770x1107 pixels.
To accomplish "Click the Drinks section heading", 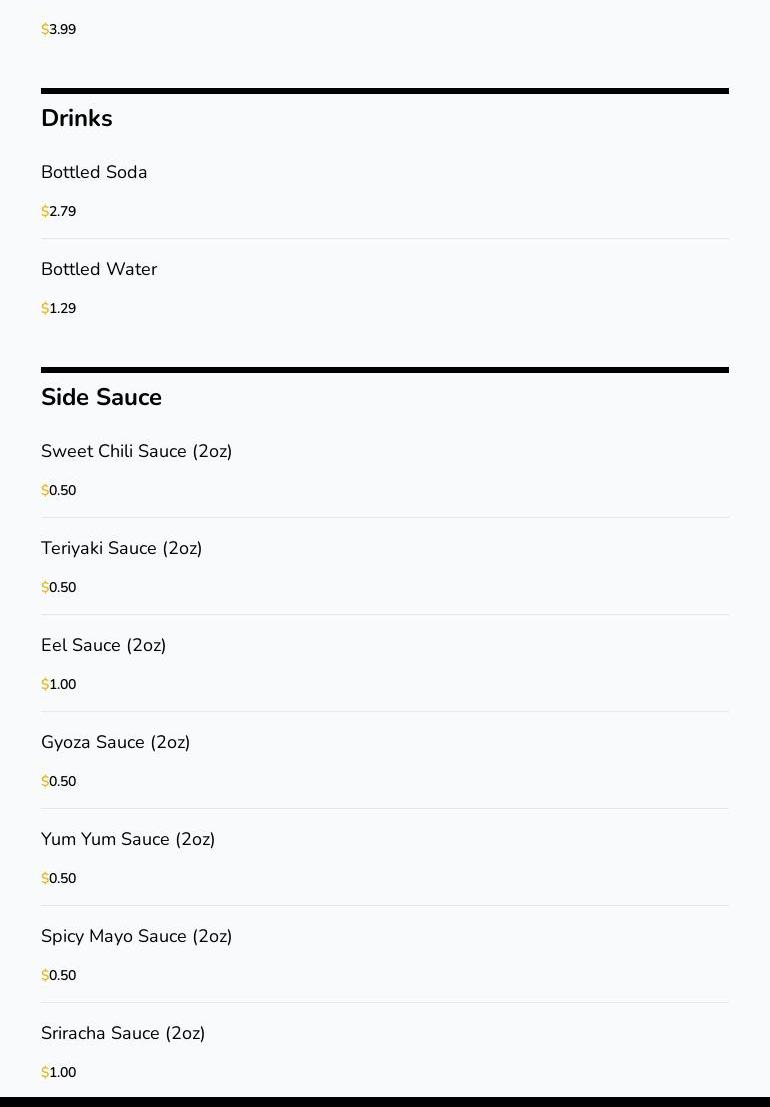I will [77, 118].
